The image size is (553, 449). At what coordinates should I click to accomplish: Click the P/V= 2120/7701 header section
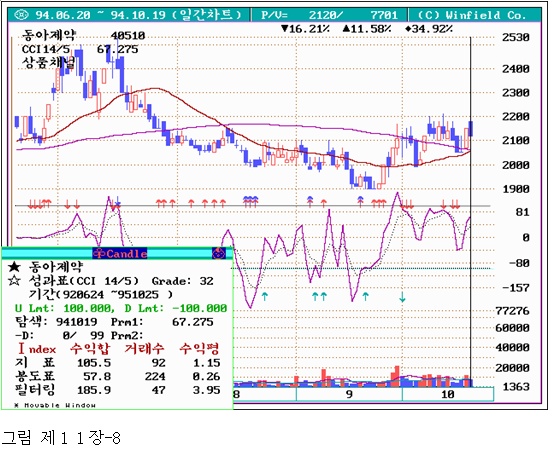329,15
